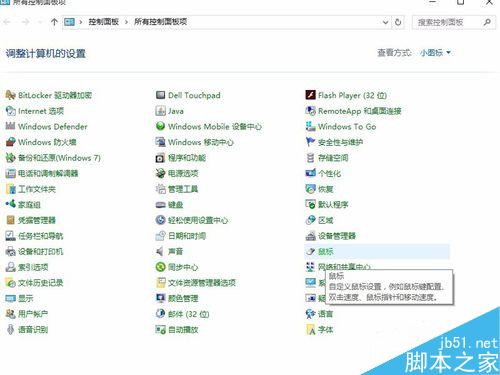Open 用户帐户 link

(x=33, y=314)
